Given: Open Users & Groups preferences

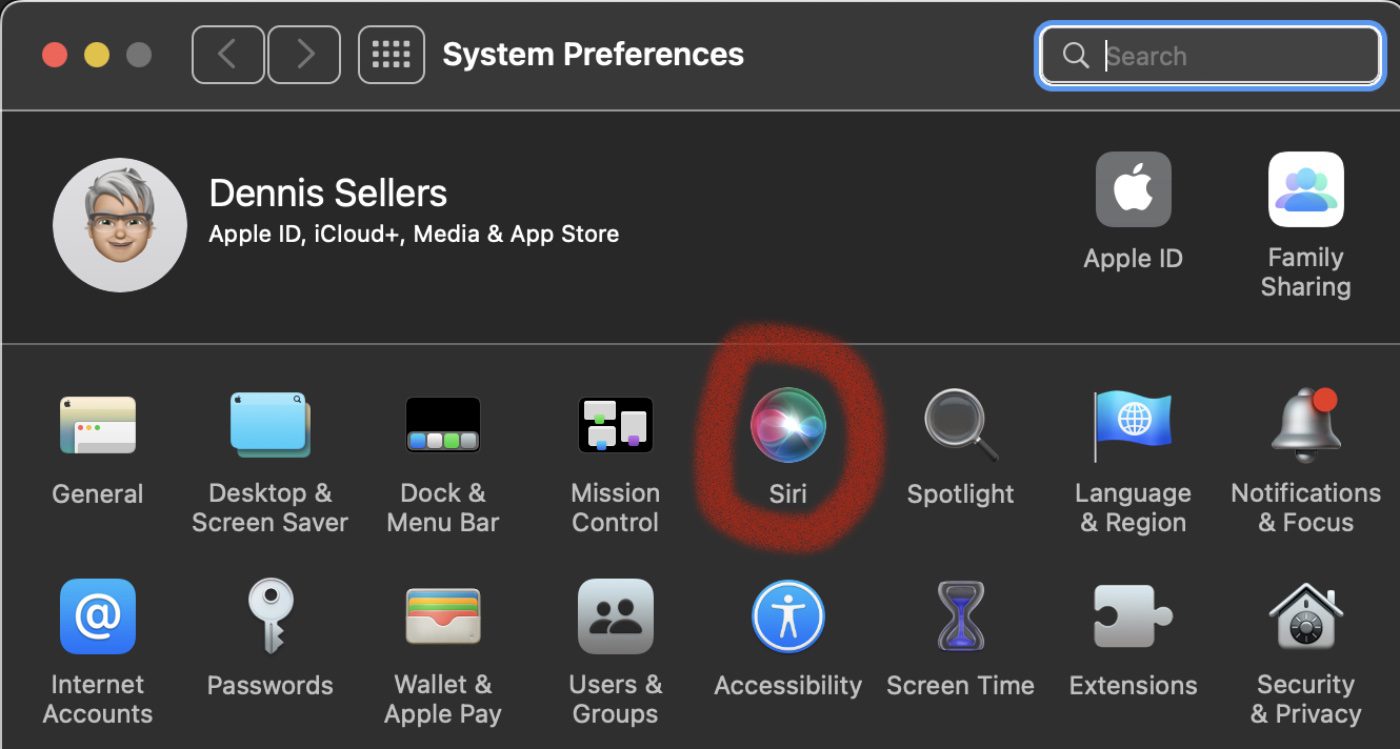Looking at the screenshot, I should (615, 616).
